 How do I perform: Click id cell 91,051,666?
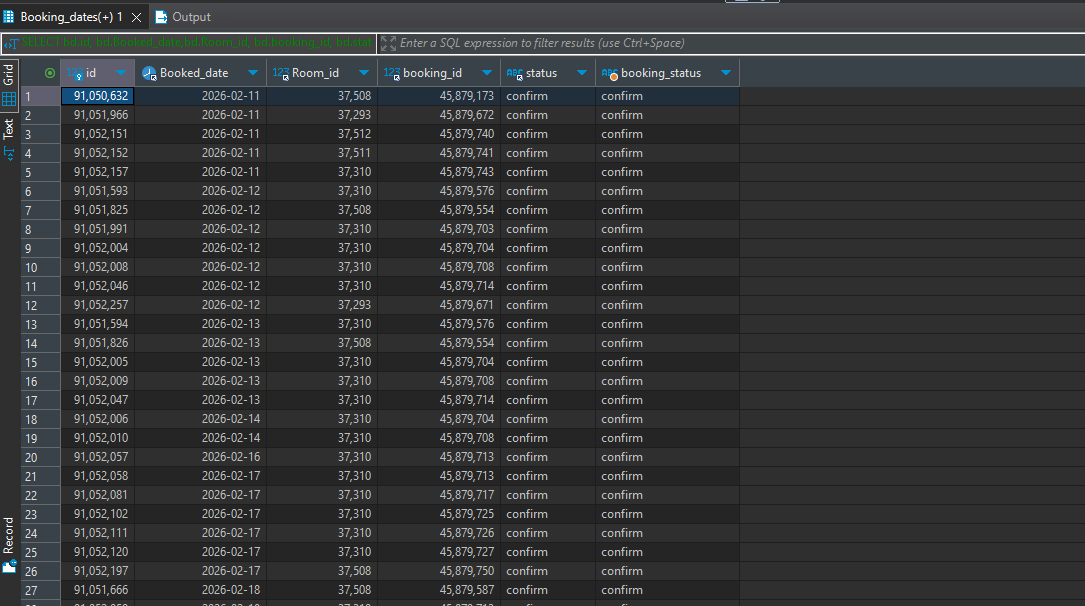[98, 590]
